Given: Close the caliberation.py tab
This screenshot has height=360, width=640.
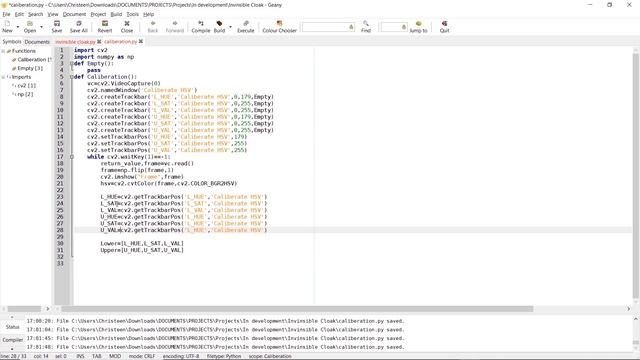Looking at the screenshot, I should tap(141, 42).
